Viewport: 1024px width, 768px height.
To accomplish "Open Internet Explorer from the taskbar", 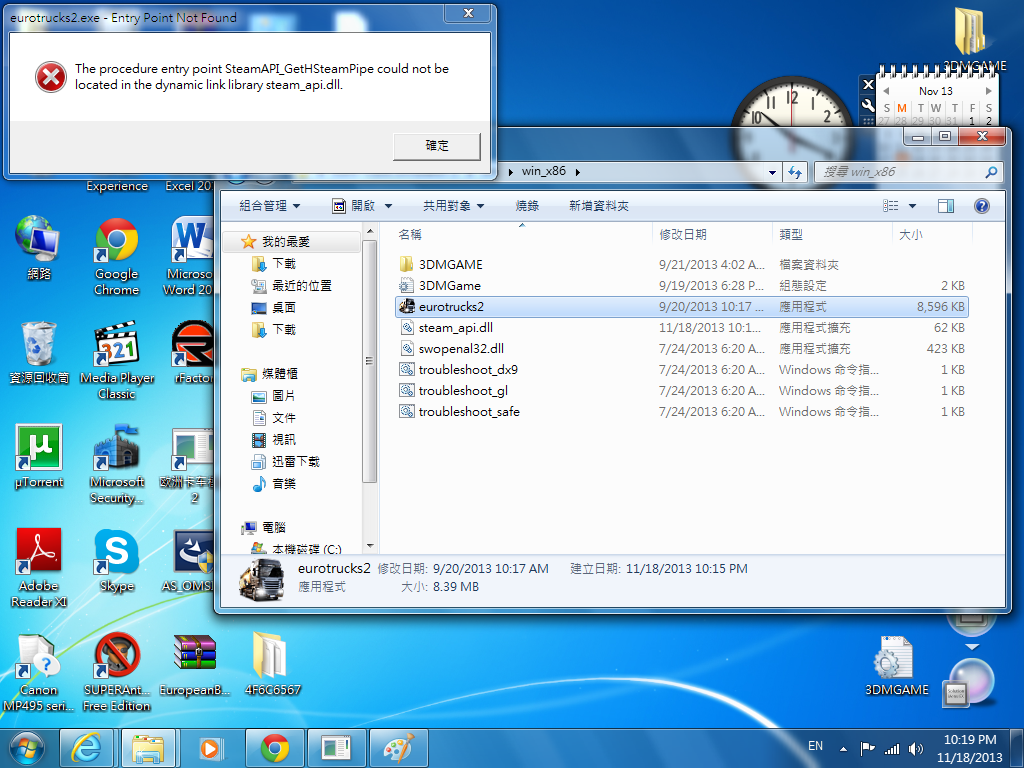I will tap(86, 748).
